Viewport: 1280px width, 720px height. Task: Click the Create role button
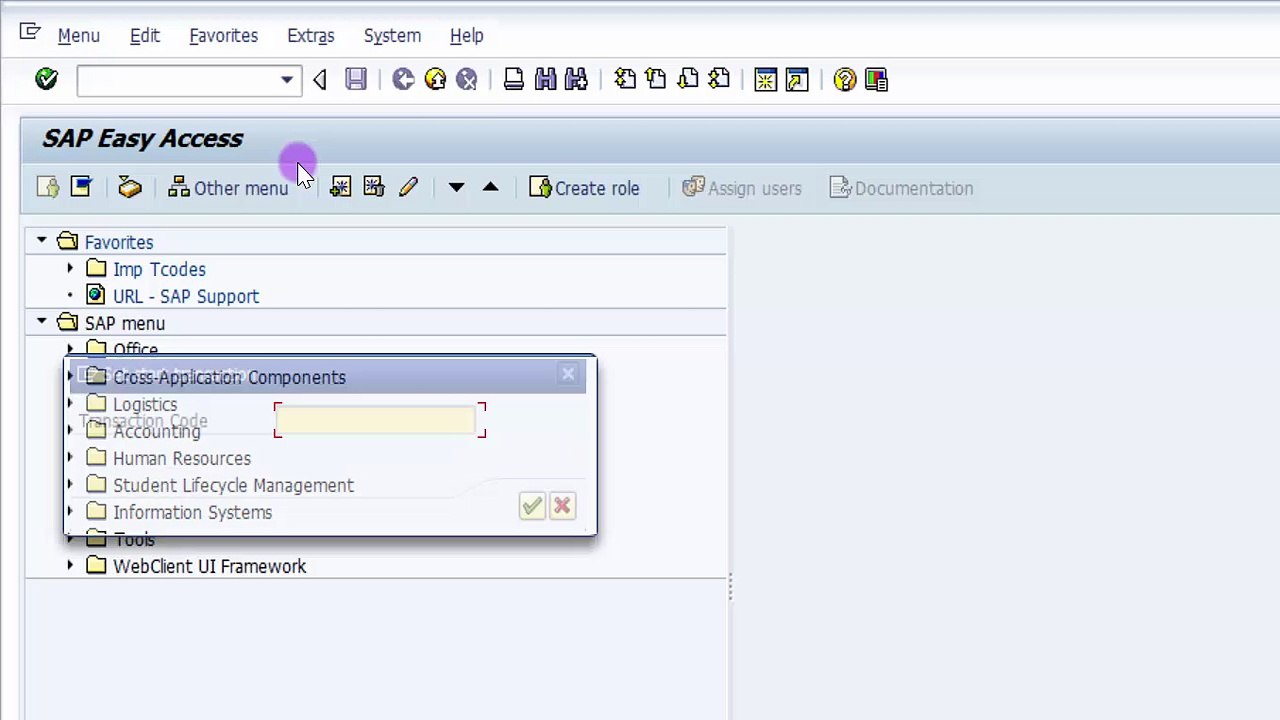tap(584, 188)
